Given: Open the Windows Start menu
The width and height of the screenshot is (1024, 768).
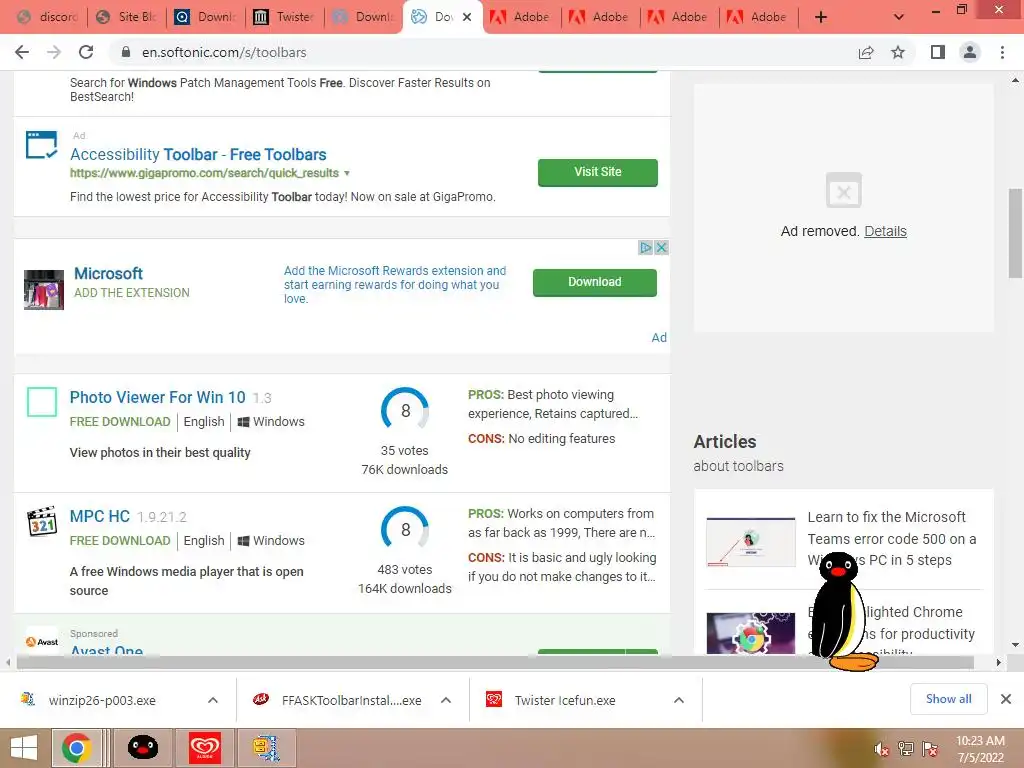Looking at the screenshot, I should [x=24, y=748].
